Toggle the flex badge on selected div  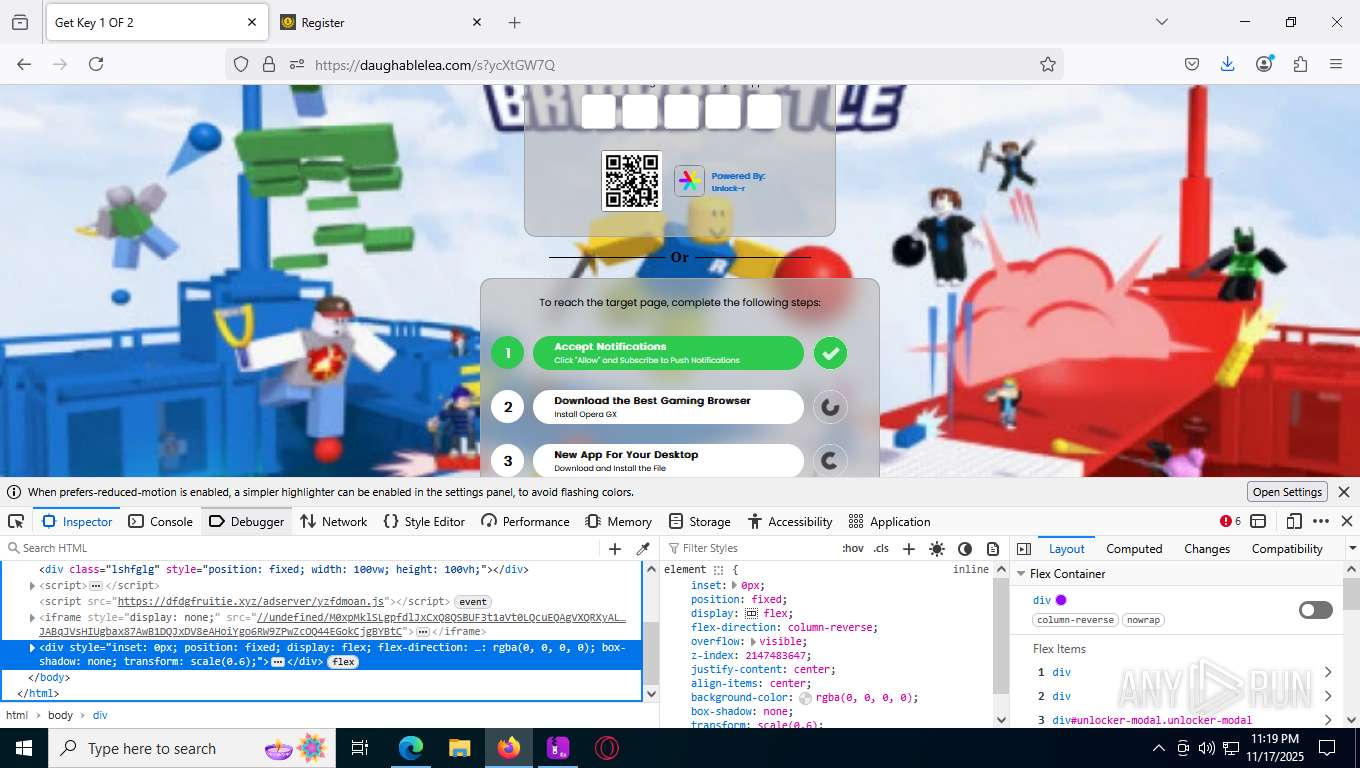(343, 662)
